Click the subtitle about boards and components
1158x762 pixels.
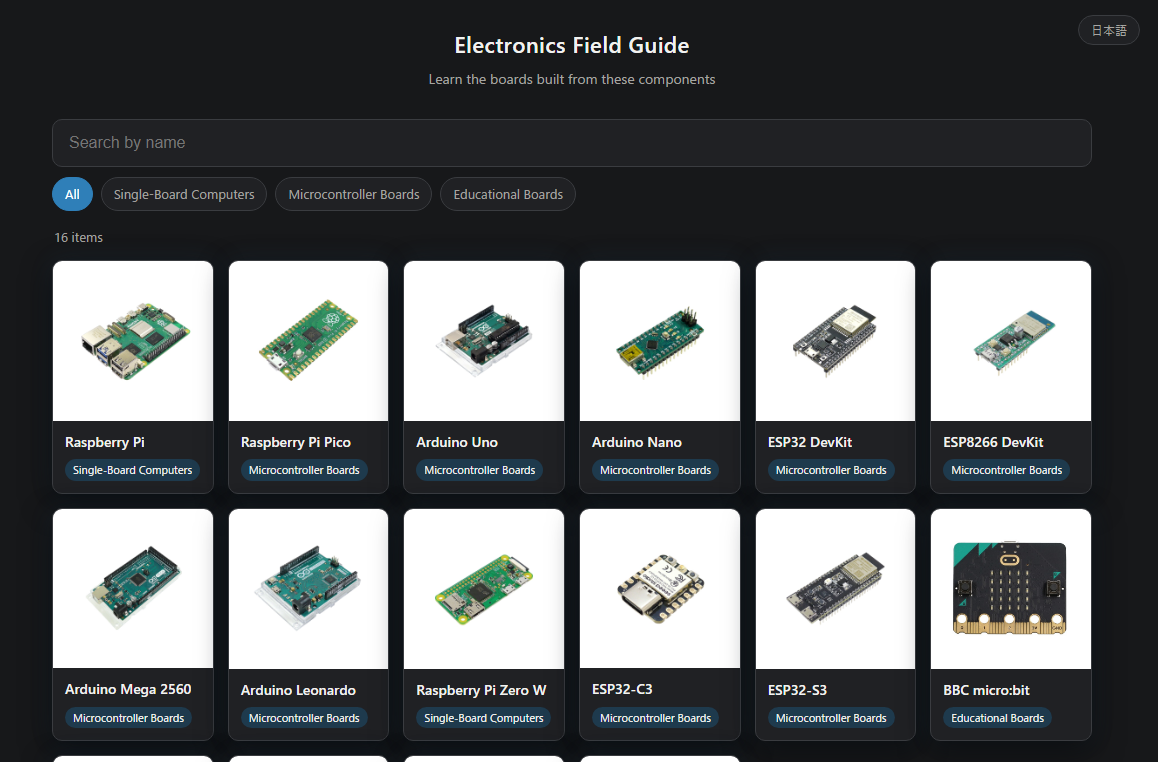point(572,79)
